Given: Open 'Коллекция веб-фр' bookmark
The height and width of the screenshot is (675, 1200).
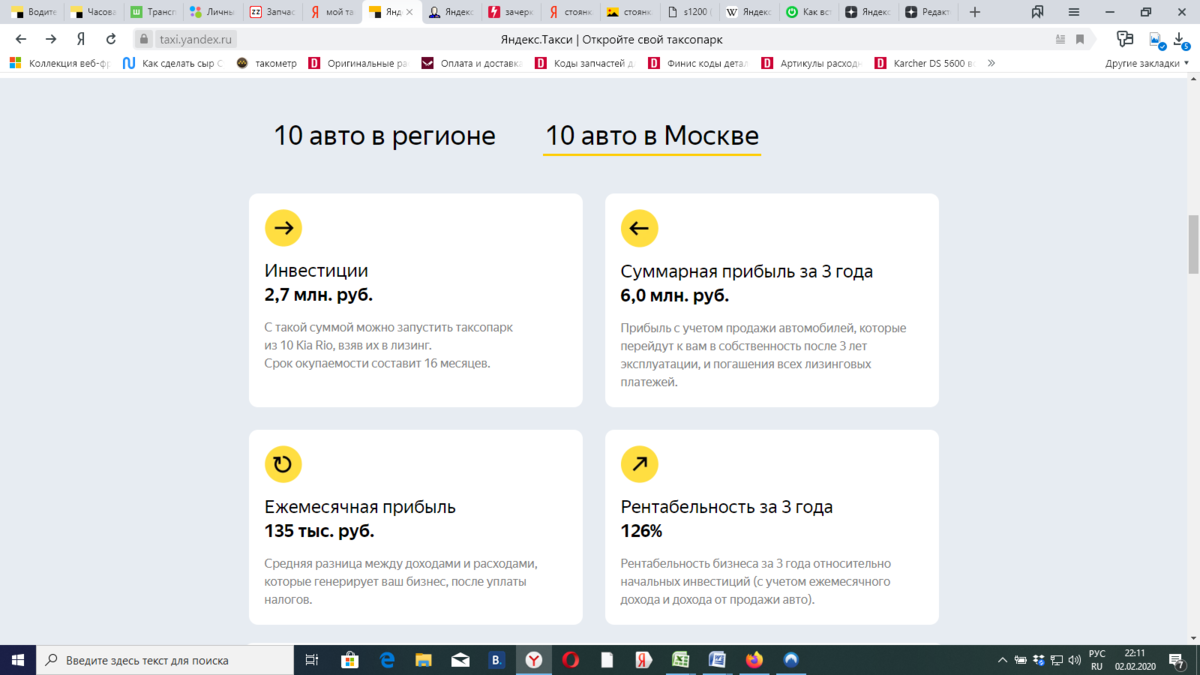Looking at the screenshot, I should coord(60,63).
